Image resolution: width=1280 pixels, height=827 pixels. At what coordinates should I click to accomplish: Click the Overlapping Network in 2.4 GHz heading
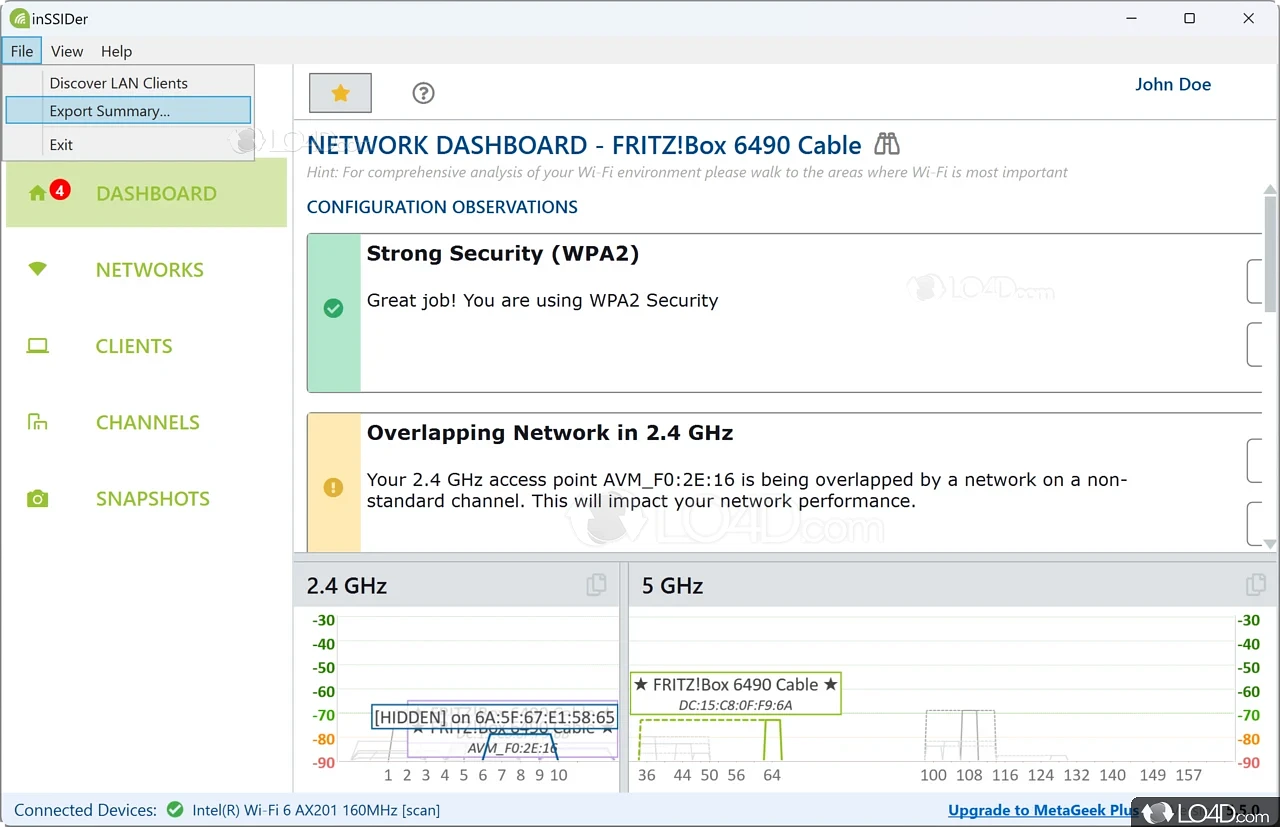click(550, 433)
